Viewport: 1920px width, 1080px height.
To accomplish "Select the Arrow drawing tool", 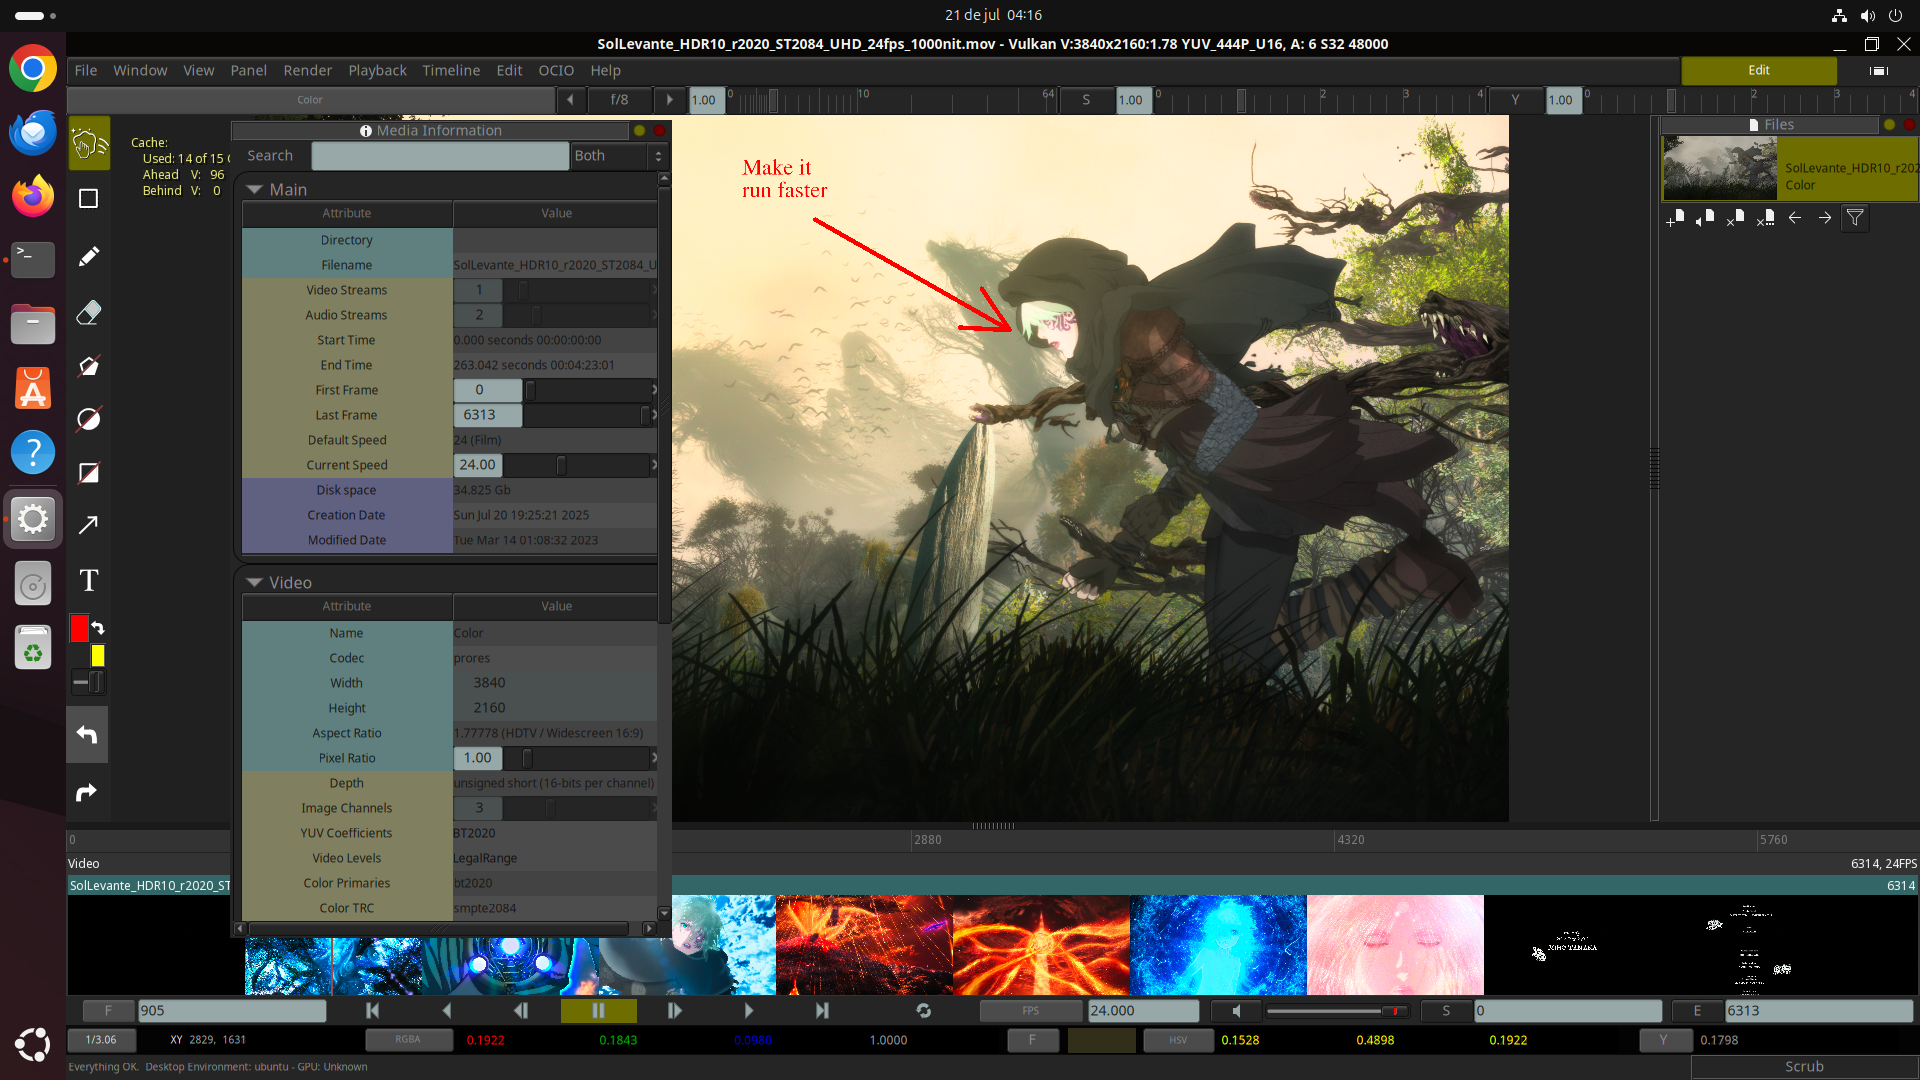I will [x=88, y=525].
